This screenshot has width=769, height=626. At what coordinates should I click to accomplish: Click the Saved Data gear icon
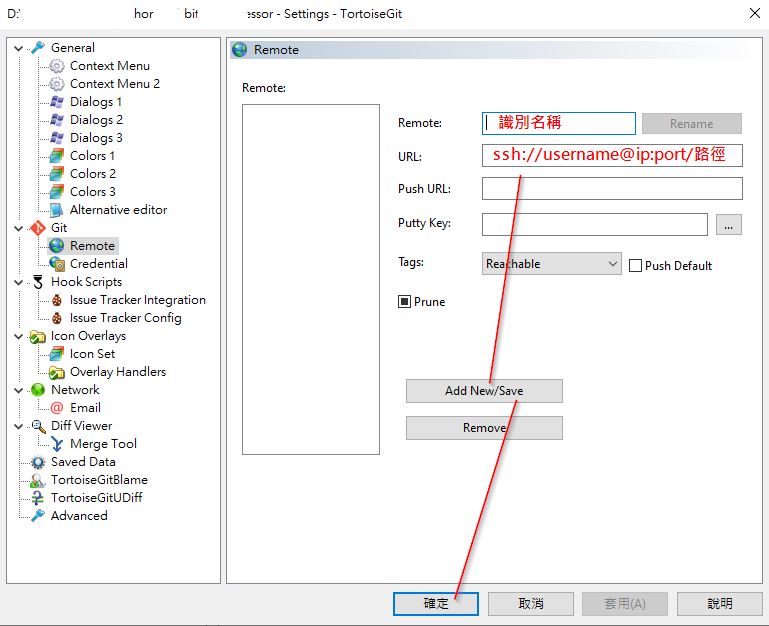pos(38,462)
